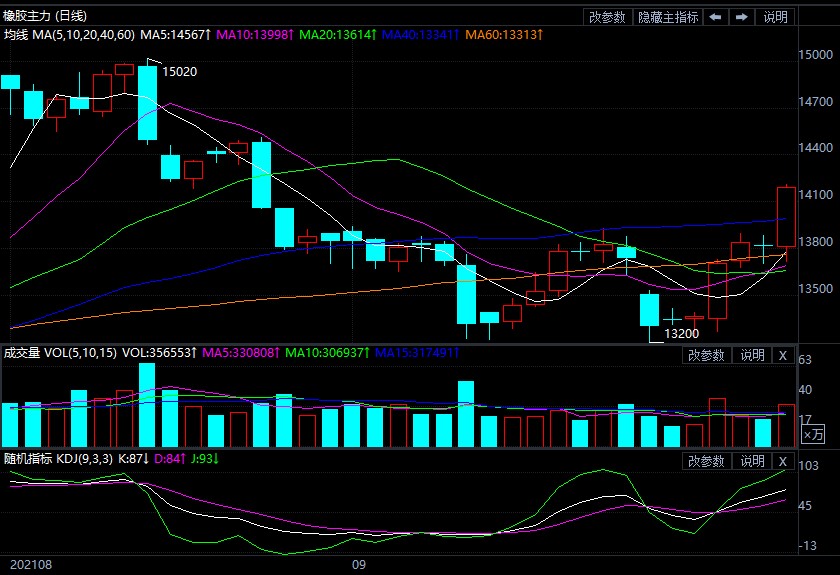This screenshot has width=840, height=575.
Task: Click the -13 KDJ axis label
Action: coord(808,546)
